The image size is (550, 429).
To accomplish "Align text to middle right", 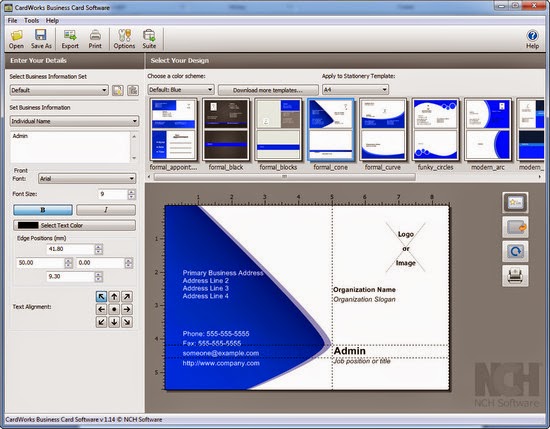I will coord(127,309).
